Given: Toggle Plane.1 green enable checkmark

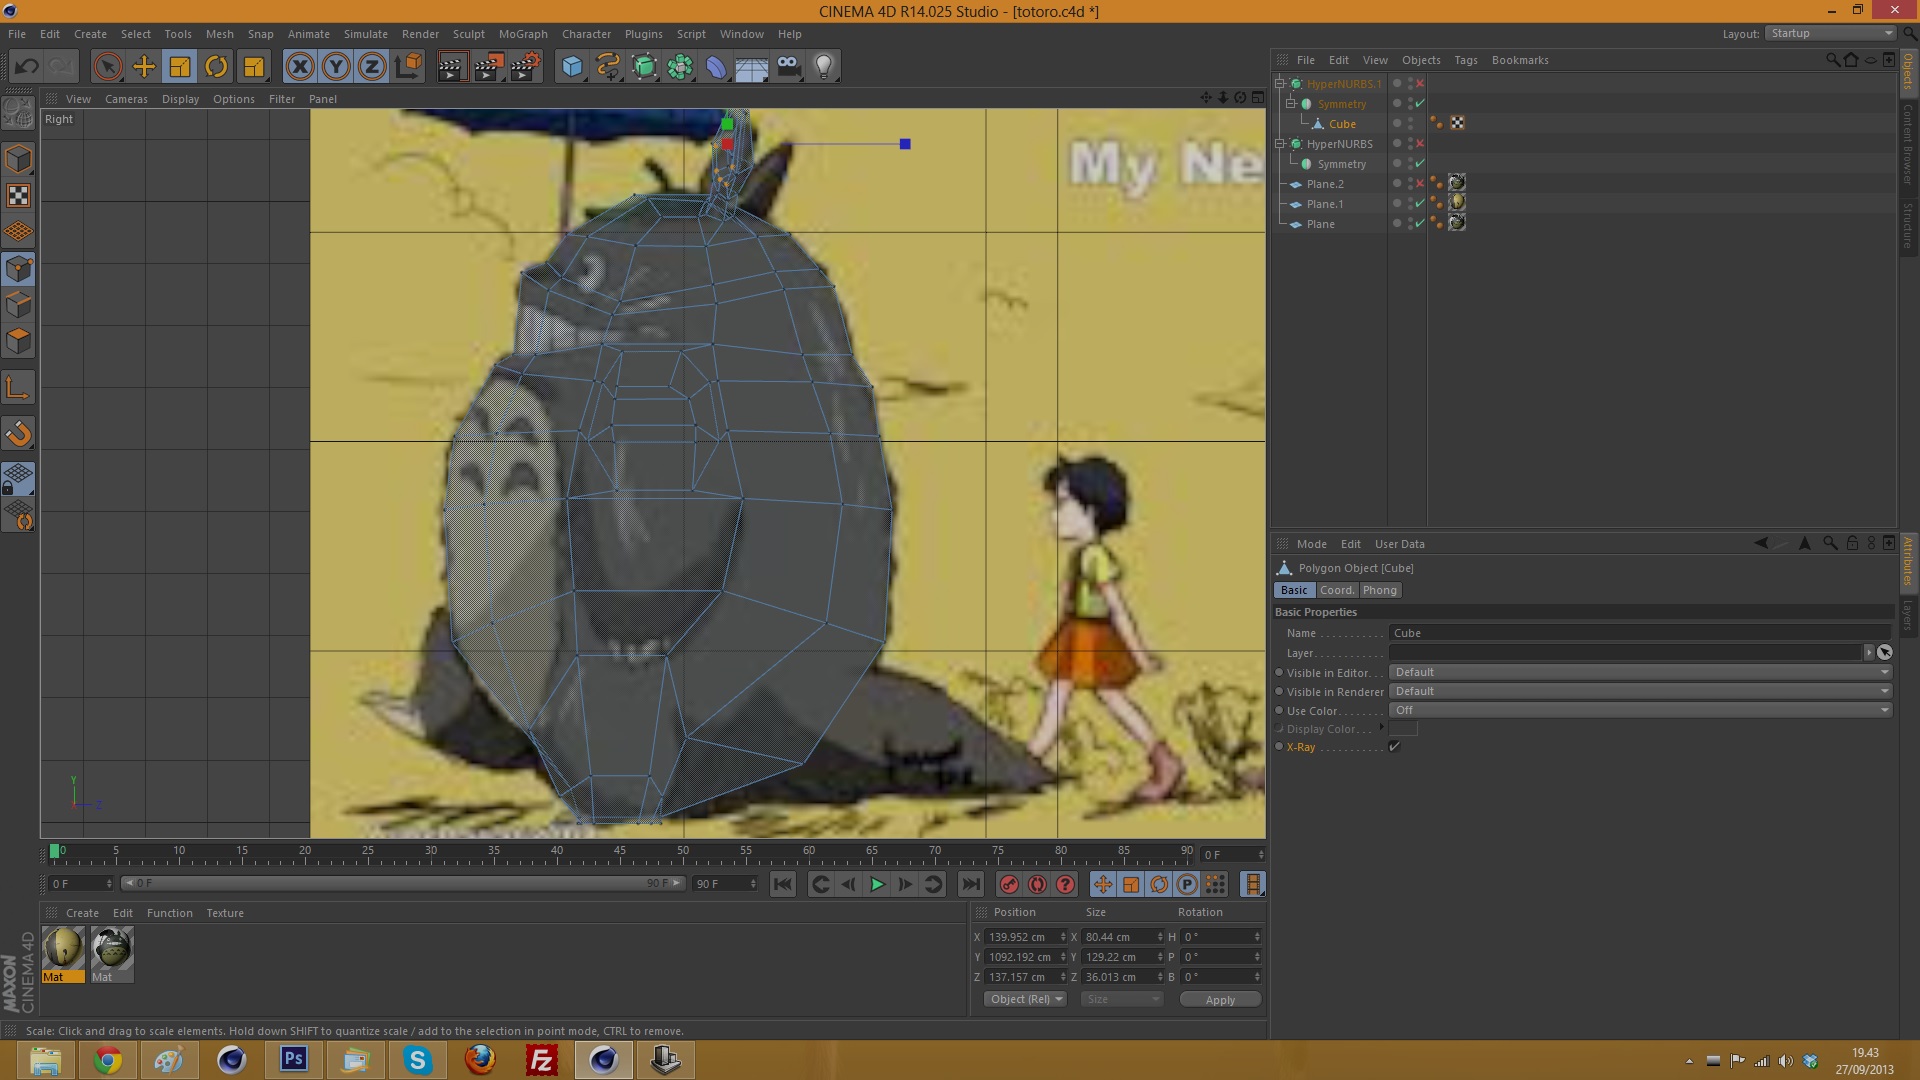Looking at the screenshot, I should click(1420, 204).
